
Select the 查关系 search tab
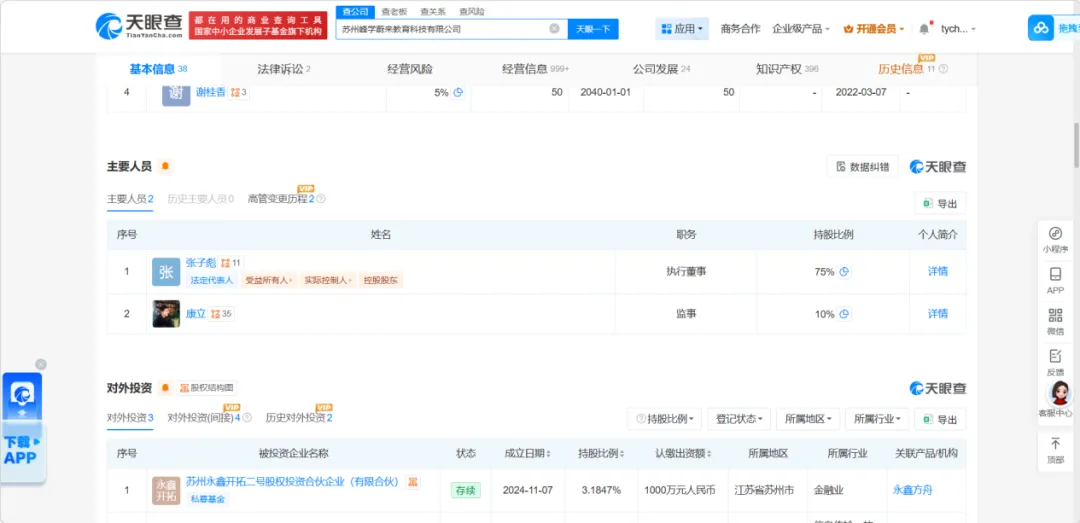pos(433,11)
